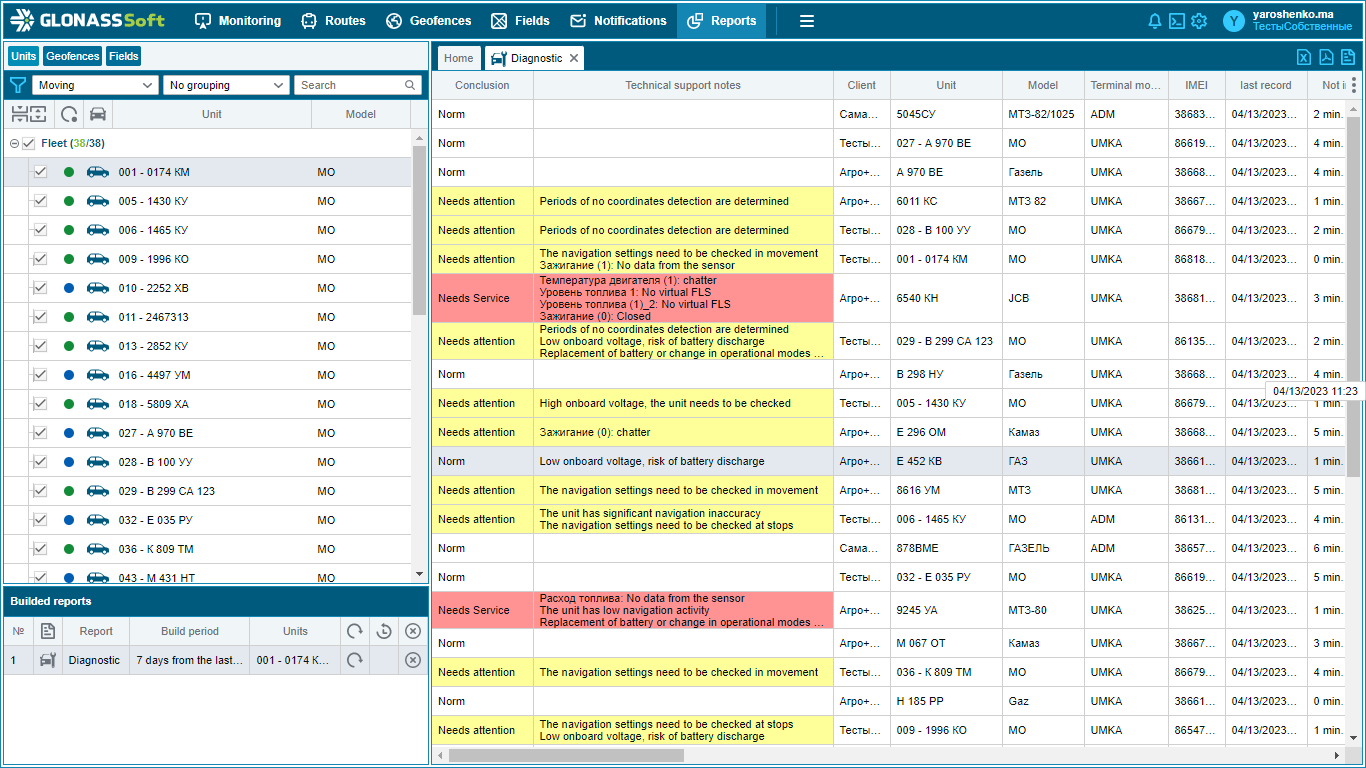This screenshot has width=1366, height=768.
Task: Open the hamburger more-menu
Action: [x=807, y=21]
